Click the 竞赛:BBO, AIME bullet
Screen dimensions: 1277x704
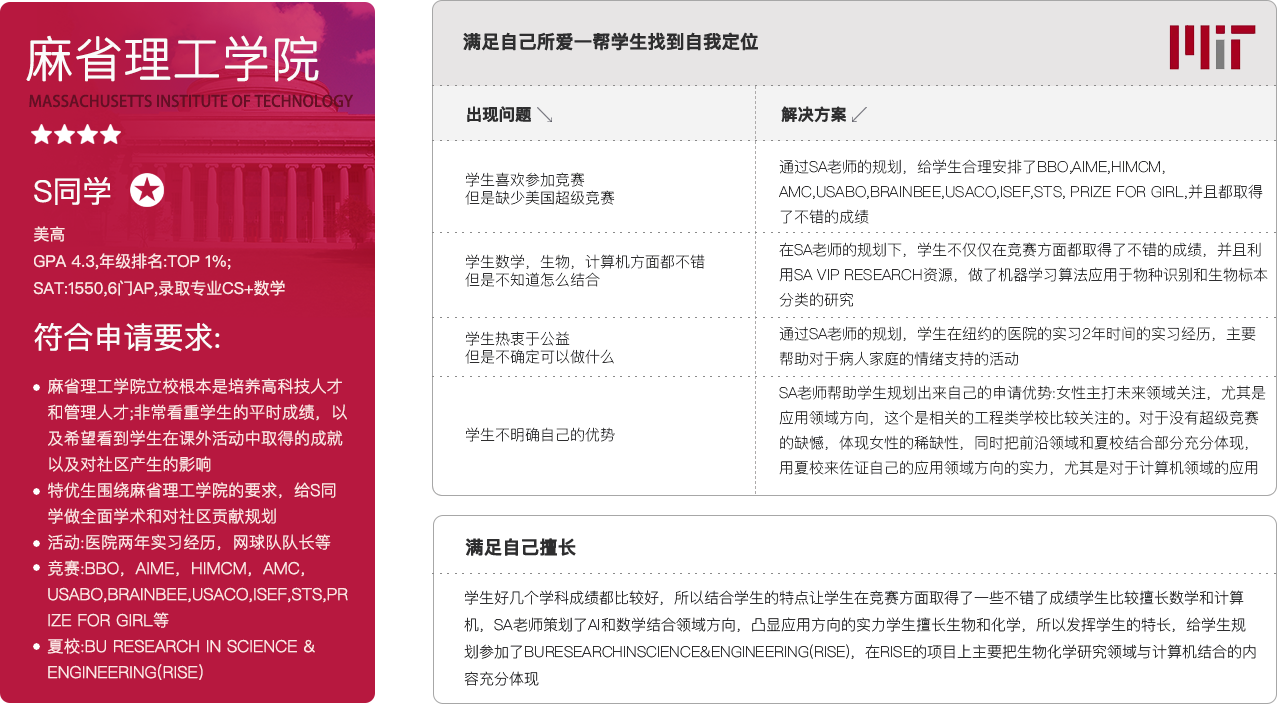[190, 594]
